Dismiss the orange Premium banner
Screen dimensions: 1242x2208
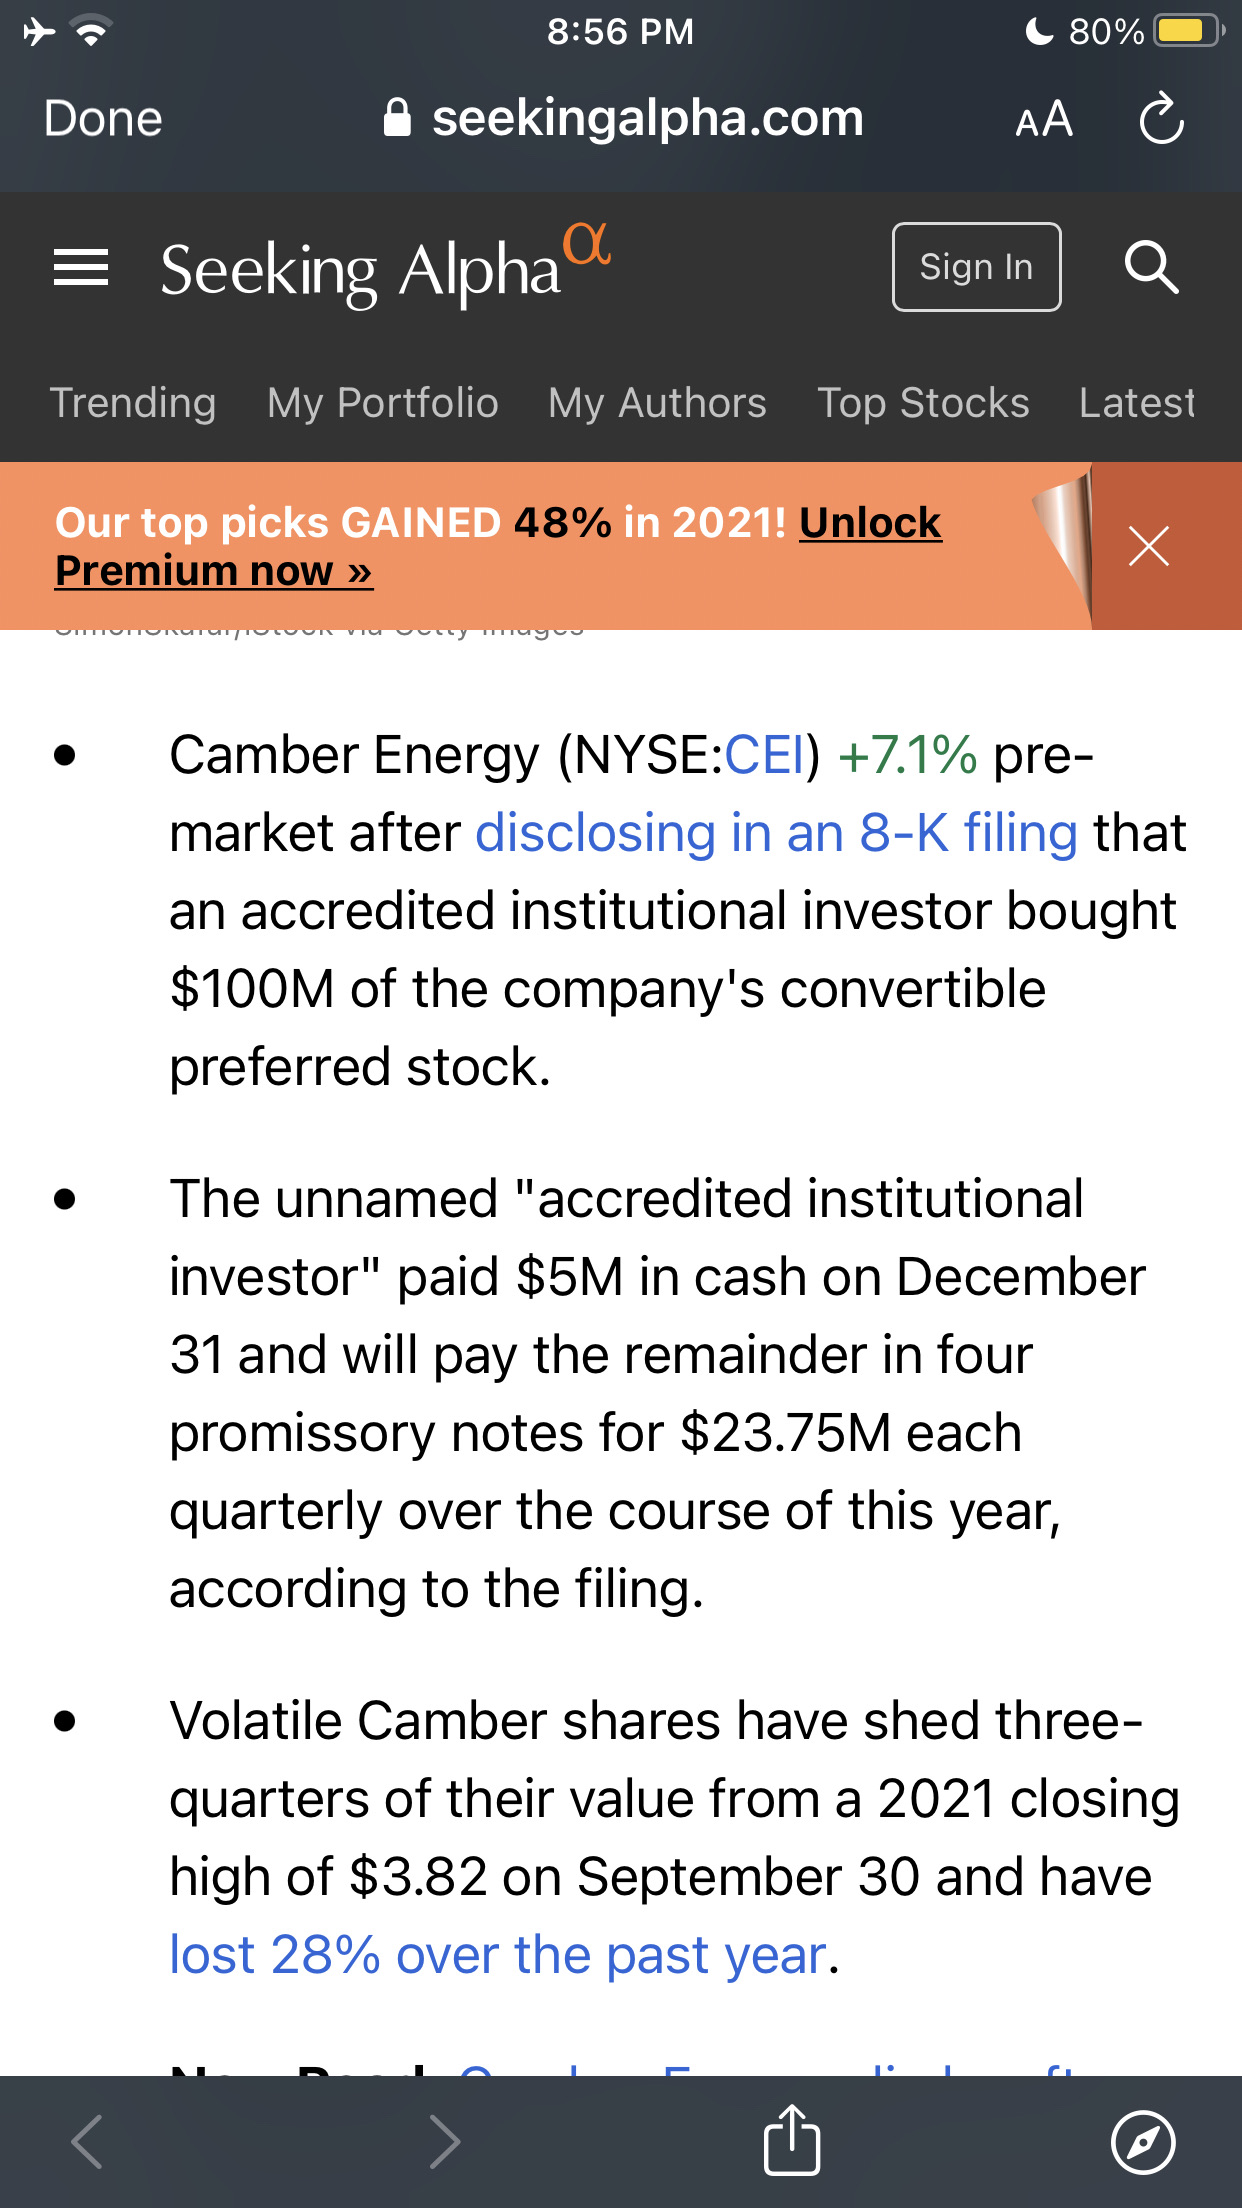[x=1148, y=546]
